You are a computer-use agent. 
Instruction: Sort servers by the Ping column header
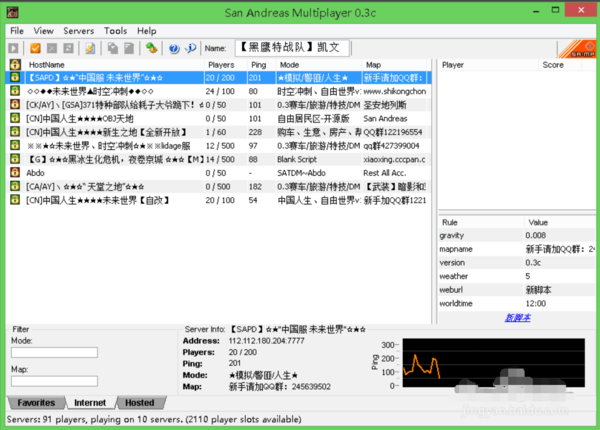click(262, 65)
